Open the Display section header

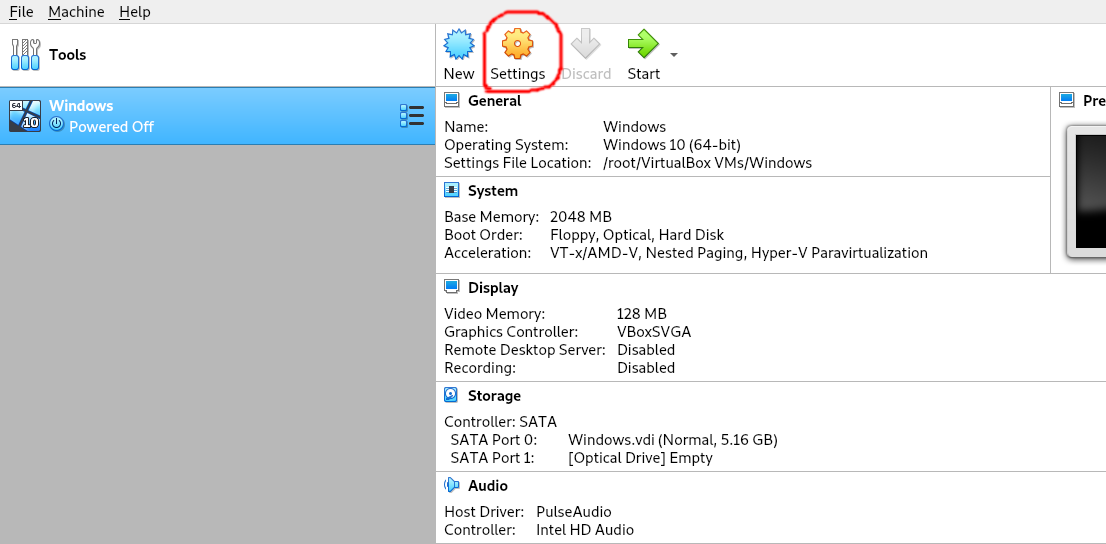[x=493, y=288]
